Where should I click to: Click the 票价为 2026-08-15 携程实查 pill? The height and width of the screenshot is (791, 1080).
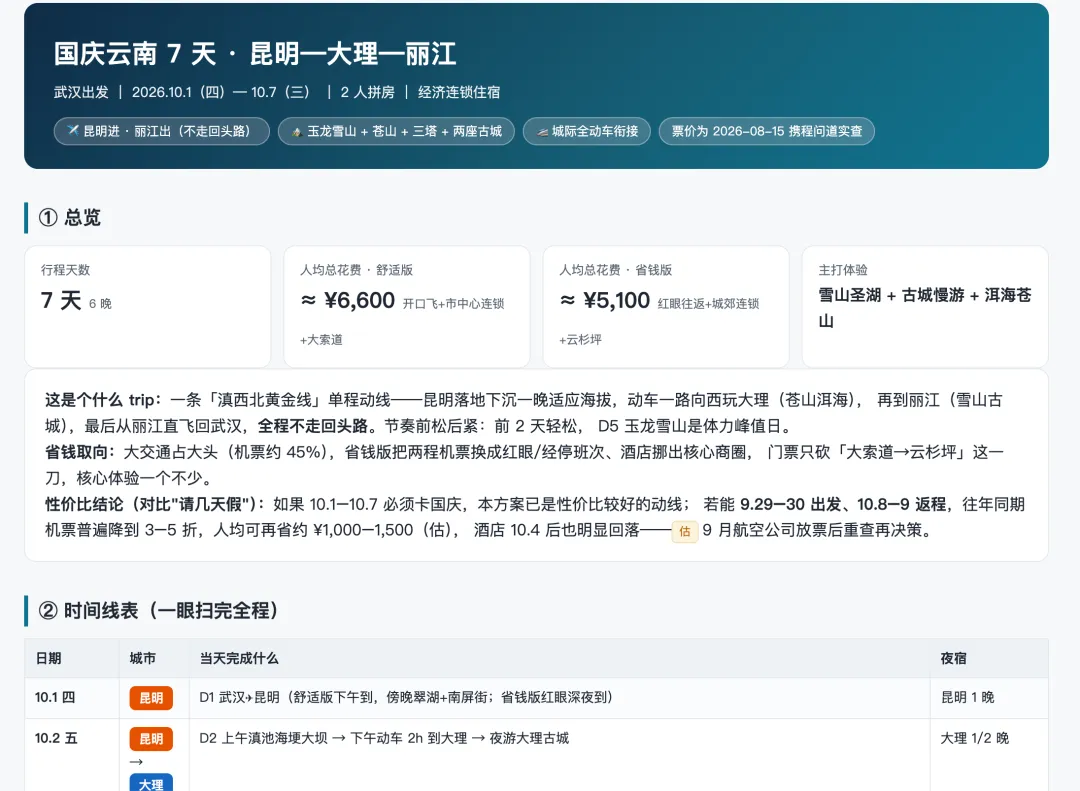point(767,131)
